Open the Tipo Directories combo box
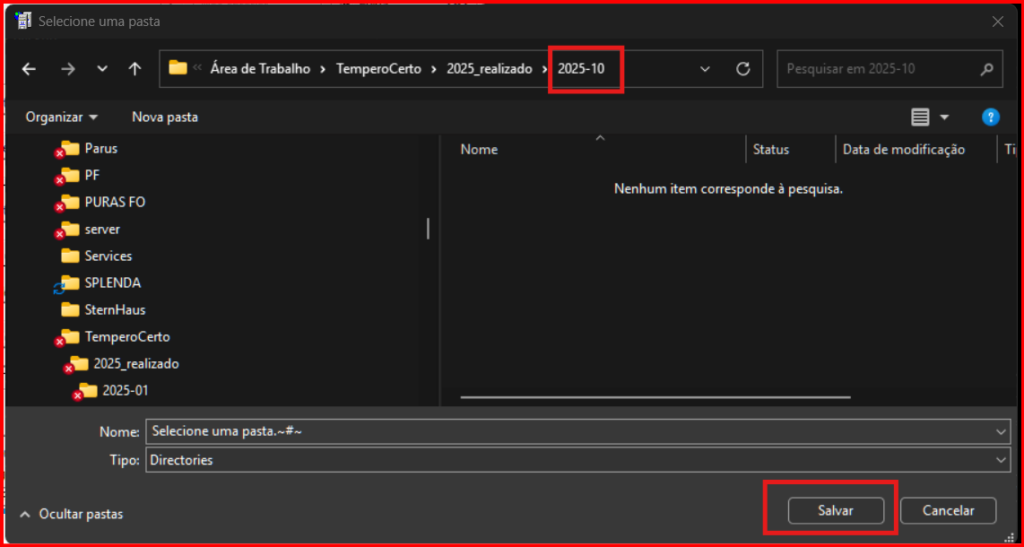 [x=578, y=460]
